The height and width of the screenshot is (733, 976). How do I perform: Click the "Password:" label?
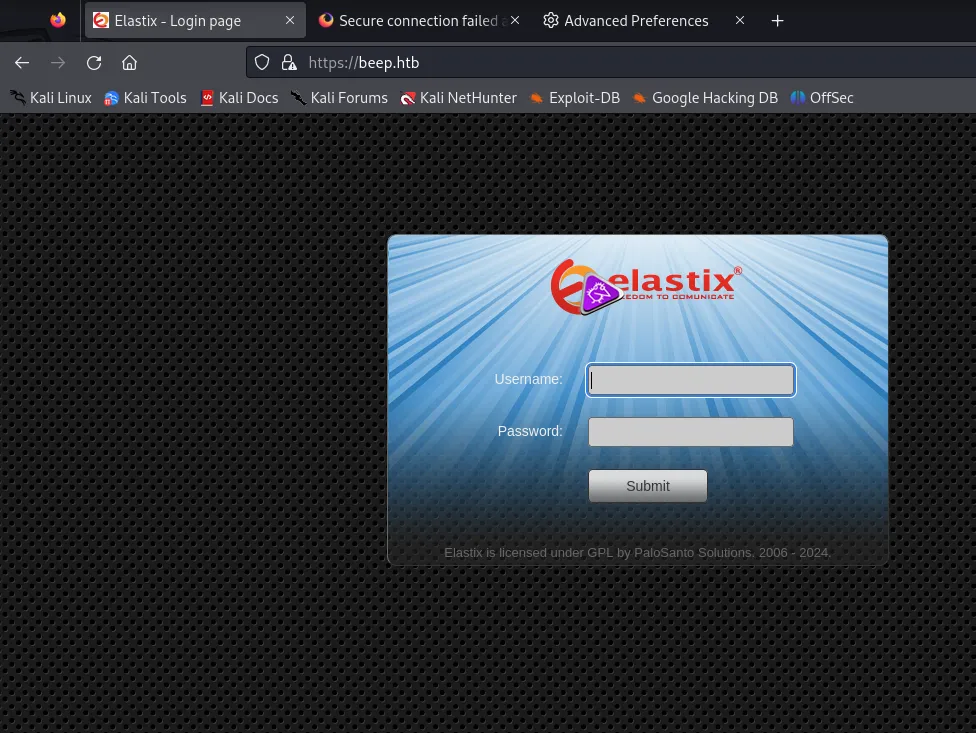(x=530, y=431)
